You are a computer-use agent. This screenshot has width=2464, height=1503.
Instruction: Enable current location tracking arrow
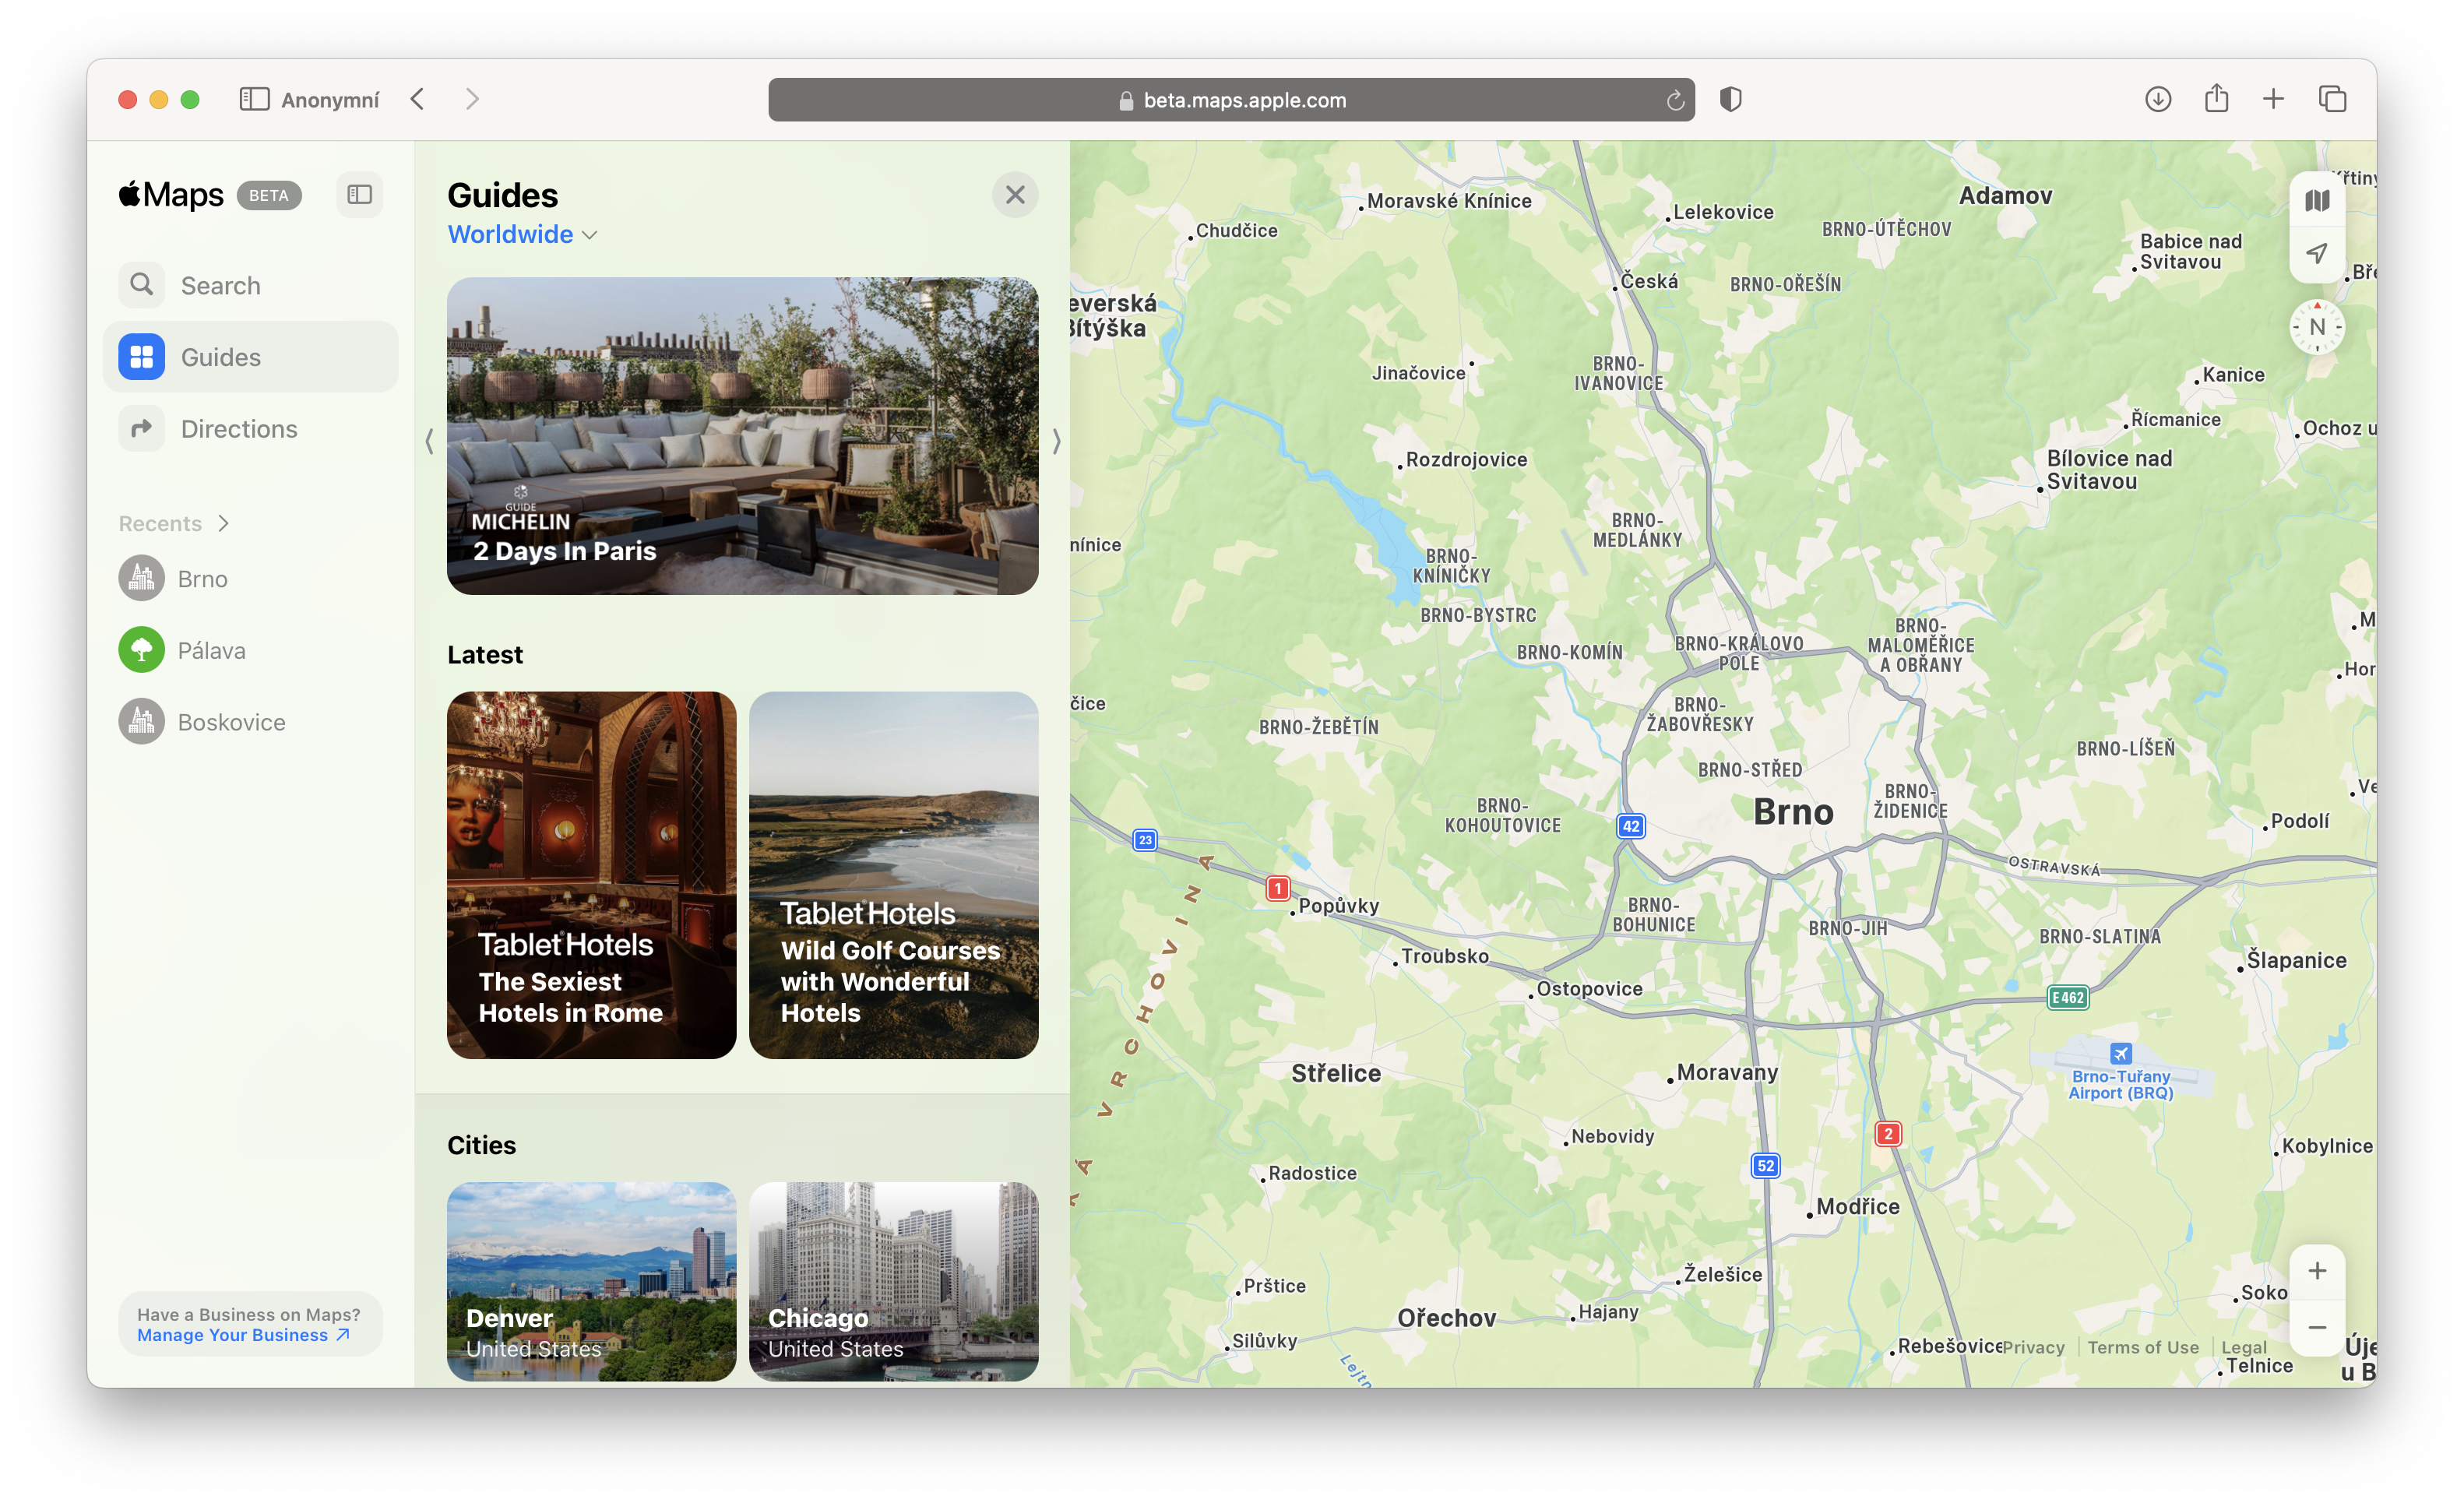[x=2317, y=253]
